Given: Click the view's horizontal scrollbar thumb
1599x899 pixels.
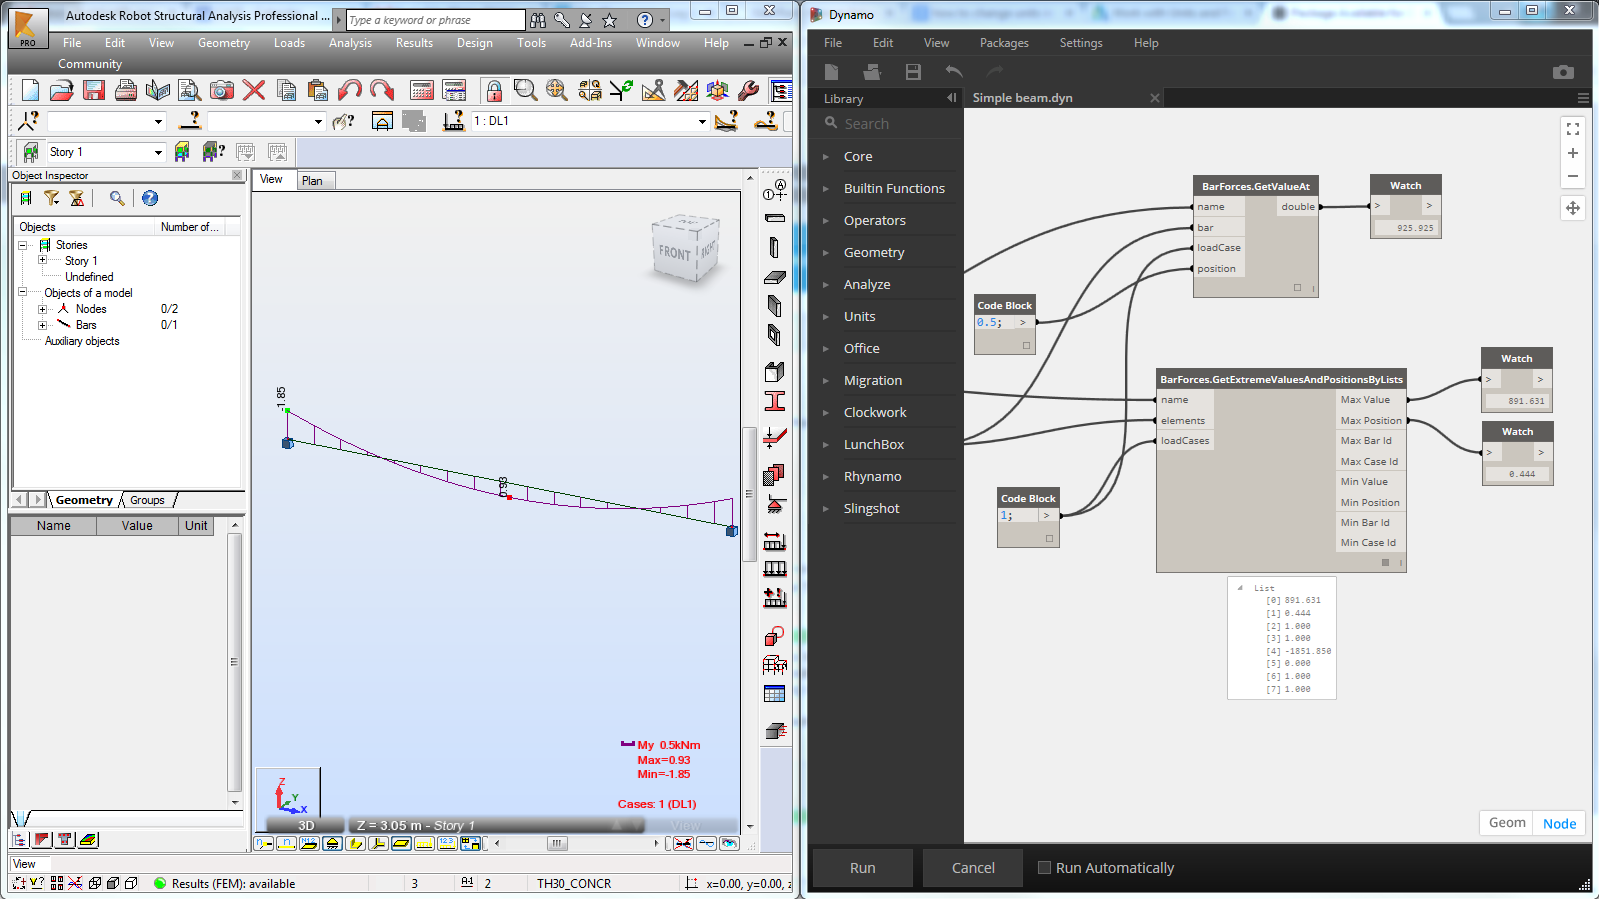Looking at the screenshot, I should [x=558, y=843].
